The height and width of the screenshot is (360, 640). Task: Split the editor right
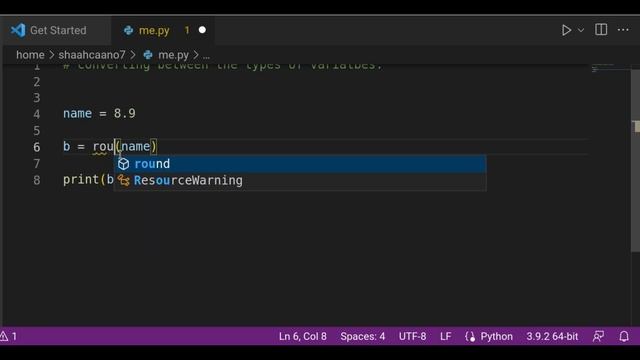pyautogui.click(x=601, y=30)
